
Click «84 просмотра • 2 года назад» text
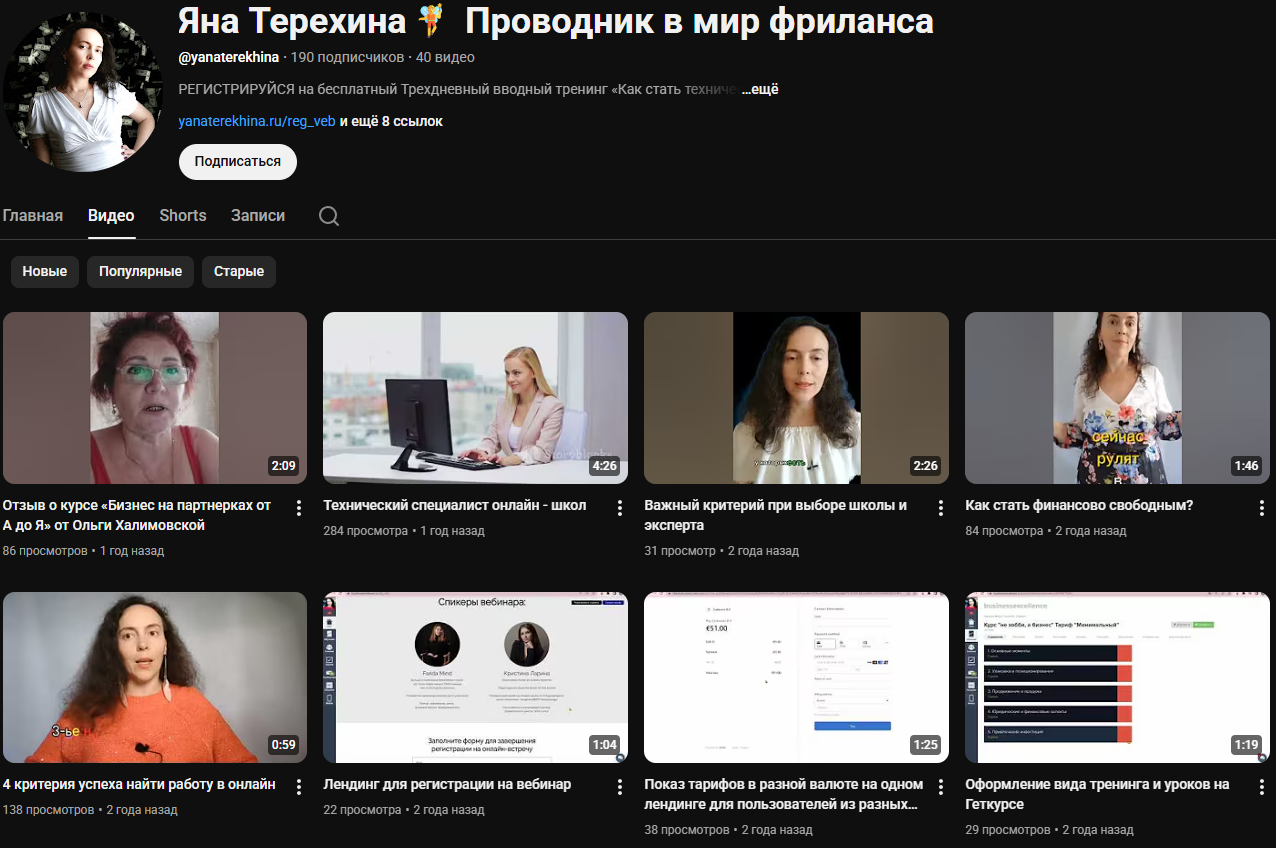click(1046, 531)
